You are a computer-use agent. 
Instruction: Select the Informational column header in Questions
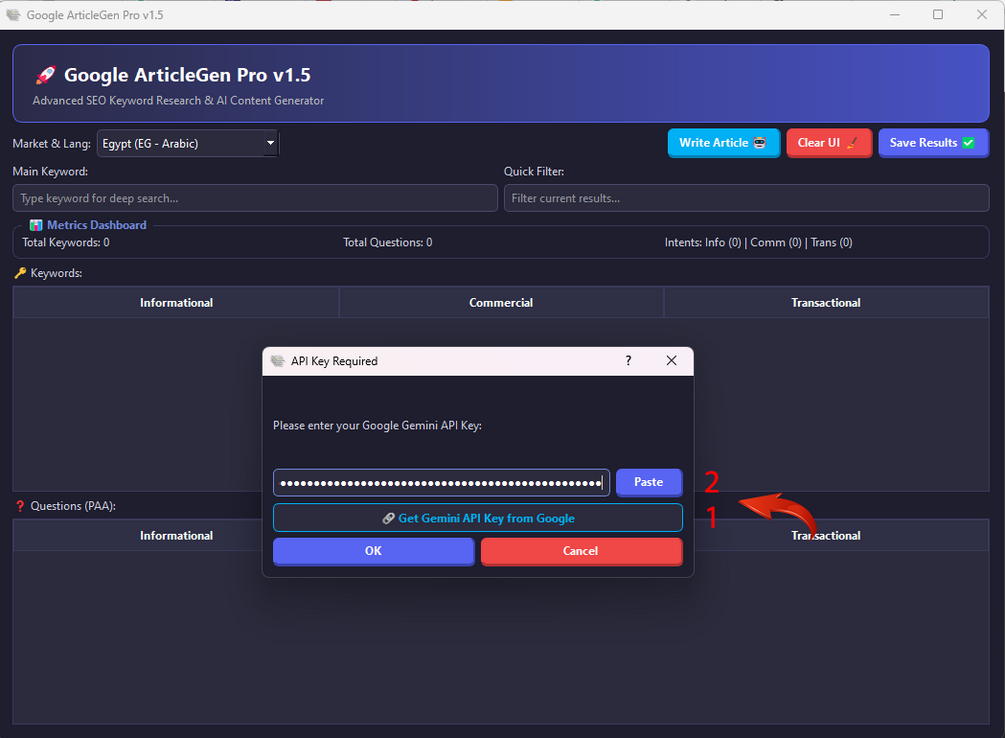(x=176, y=535)
